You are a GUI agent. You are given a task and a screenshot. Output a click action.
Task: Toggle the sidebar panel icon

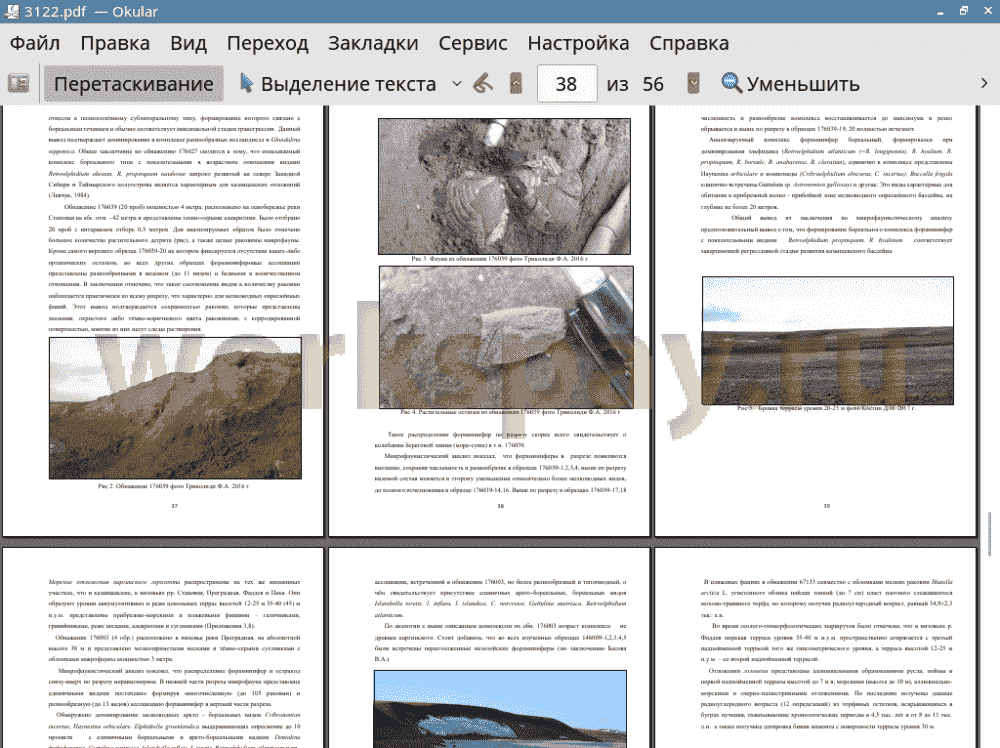point(18,84)
